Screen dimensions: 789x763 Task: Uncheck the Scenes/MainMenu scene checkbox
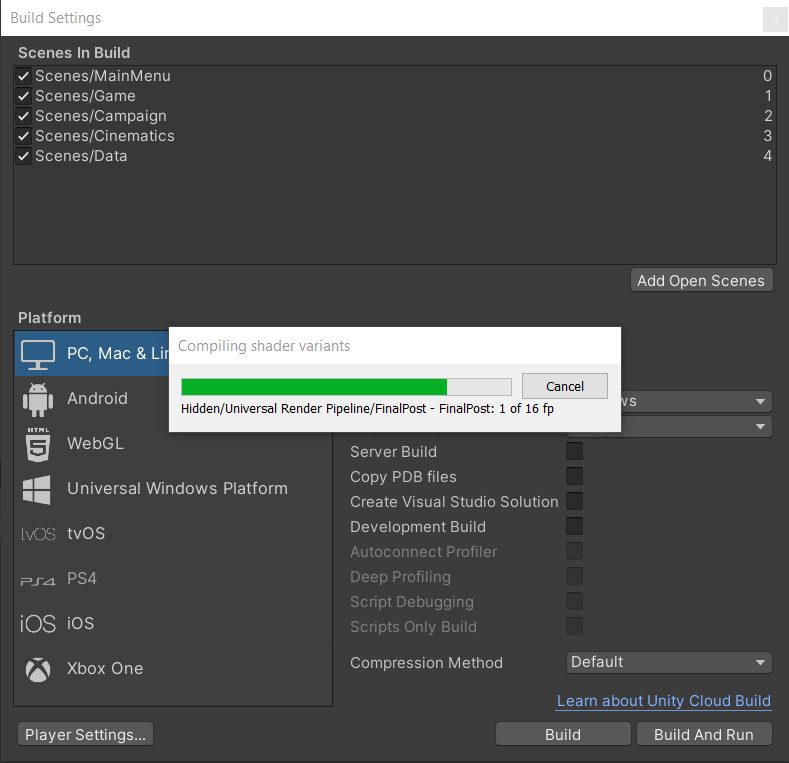23,76
